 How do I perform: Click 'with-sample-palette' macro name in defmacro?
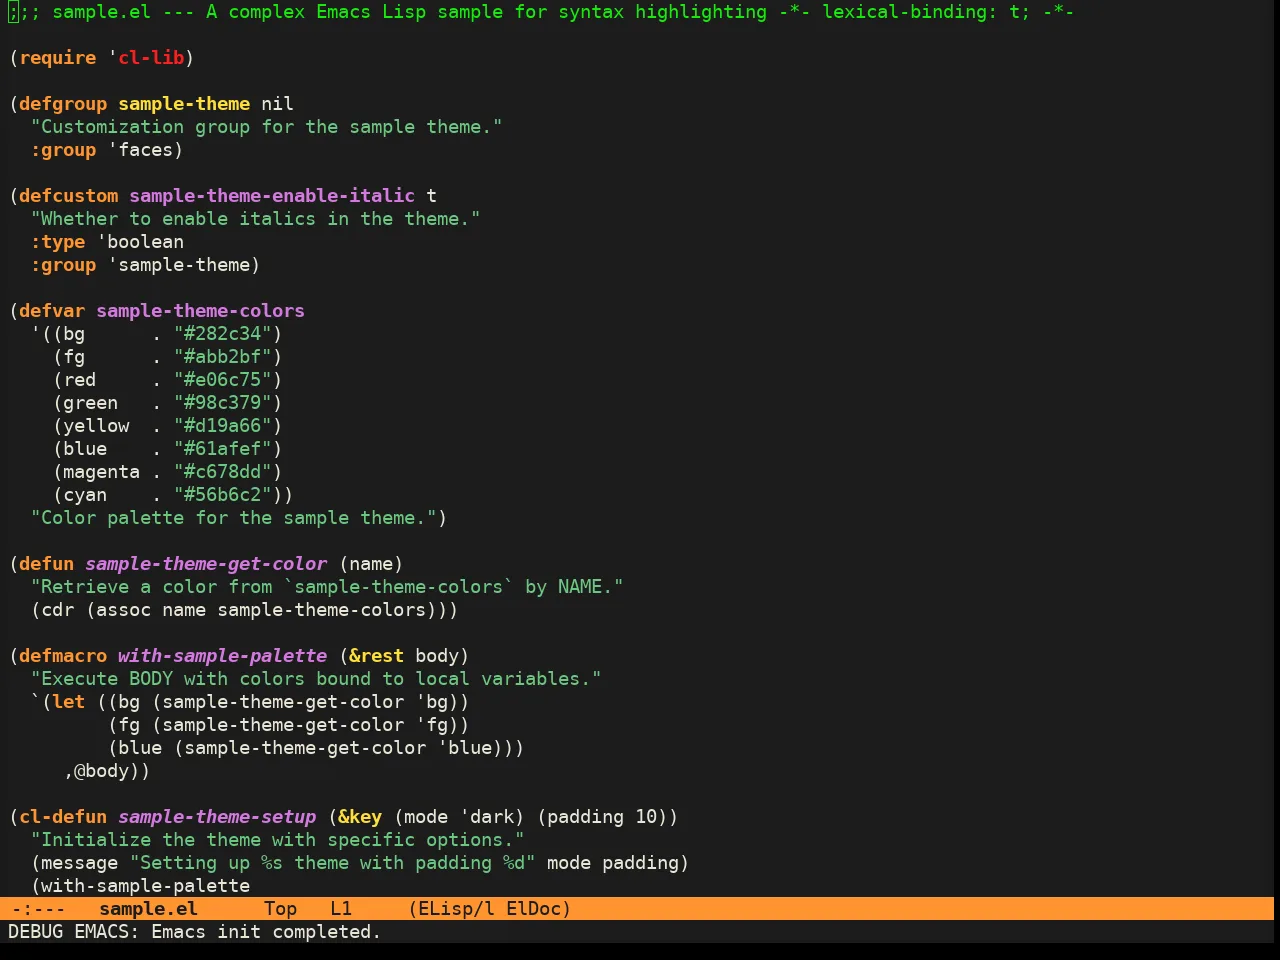click(x=222, y=656)
